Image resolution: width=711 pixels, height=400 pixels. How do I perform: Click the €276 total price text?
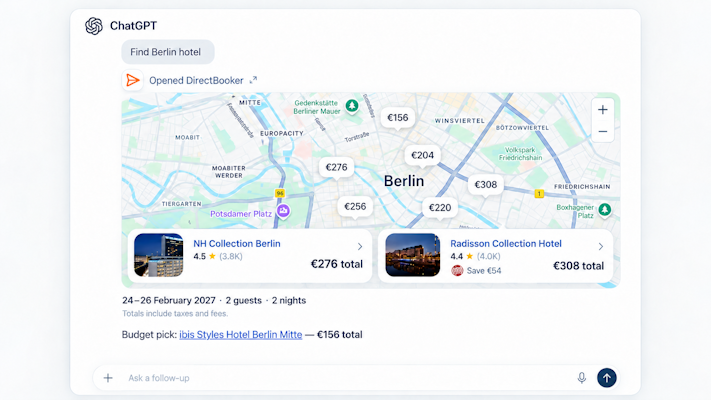click(x=336, y=264)
